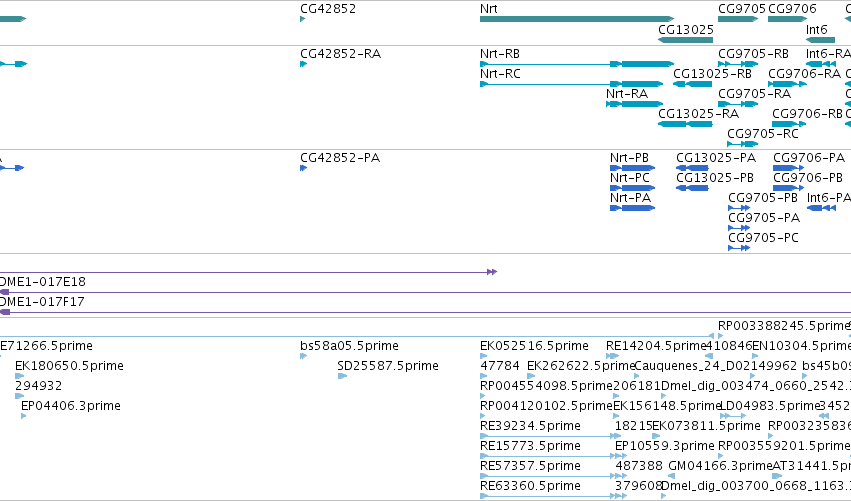
Task: Select protein CG9706-PB
Action: tap(808, 178)
